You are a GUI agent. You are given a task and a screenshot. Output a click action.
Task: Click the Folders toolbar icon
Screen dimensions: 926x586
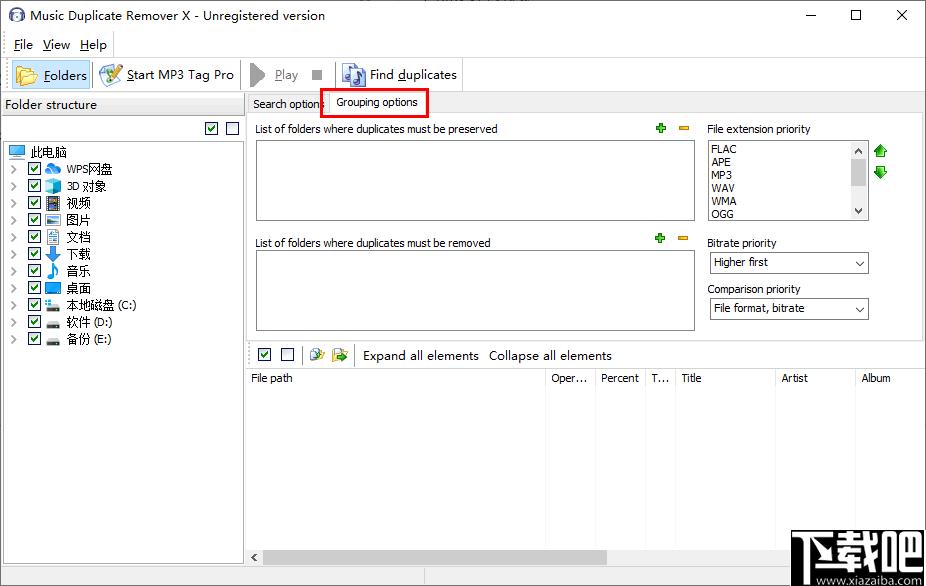tap(26, 76)
